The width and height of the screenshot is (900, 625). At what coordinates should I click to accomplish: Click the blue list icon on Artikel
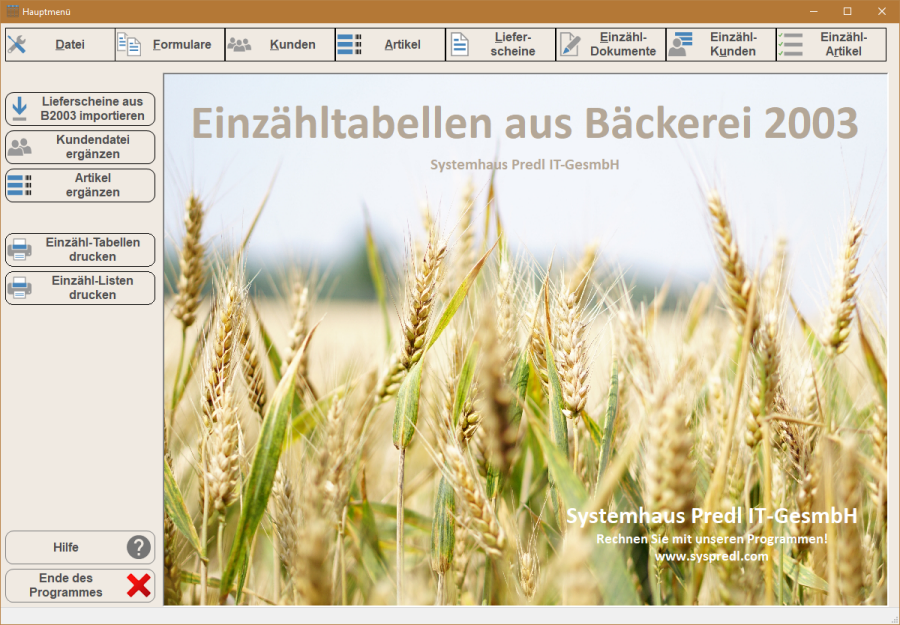350,44
